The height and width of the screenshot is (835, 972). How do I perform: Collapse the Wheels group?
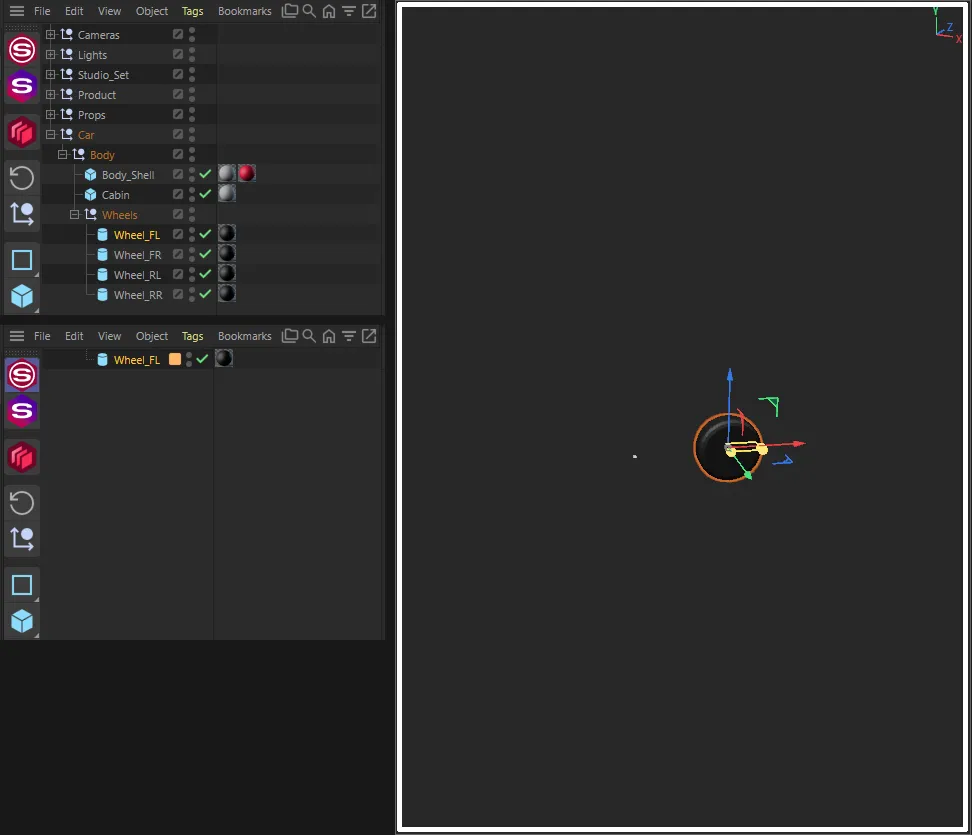pyautogui.click(x=74, y=214)
